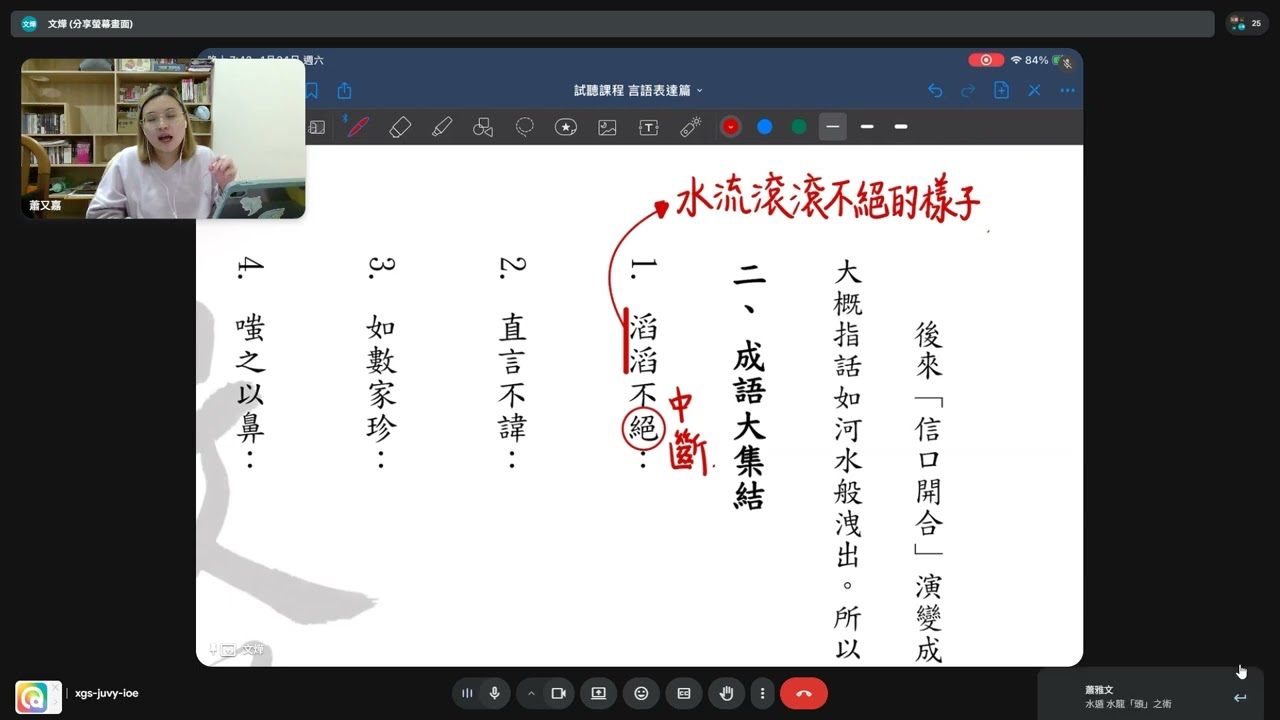Select the shapes tool
The image size is (1280, 720).
pos(483,127)
